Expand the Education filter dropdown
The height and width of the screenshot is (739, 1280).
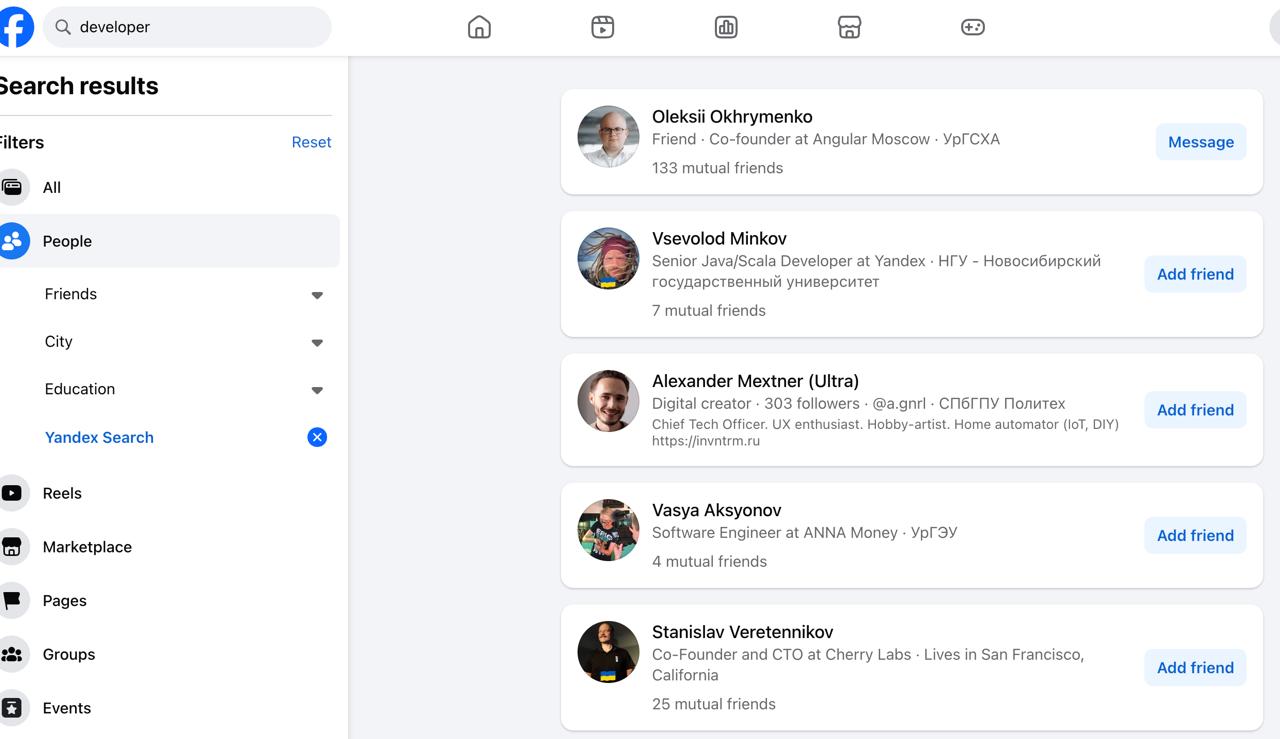point(317,390)
